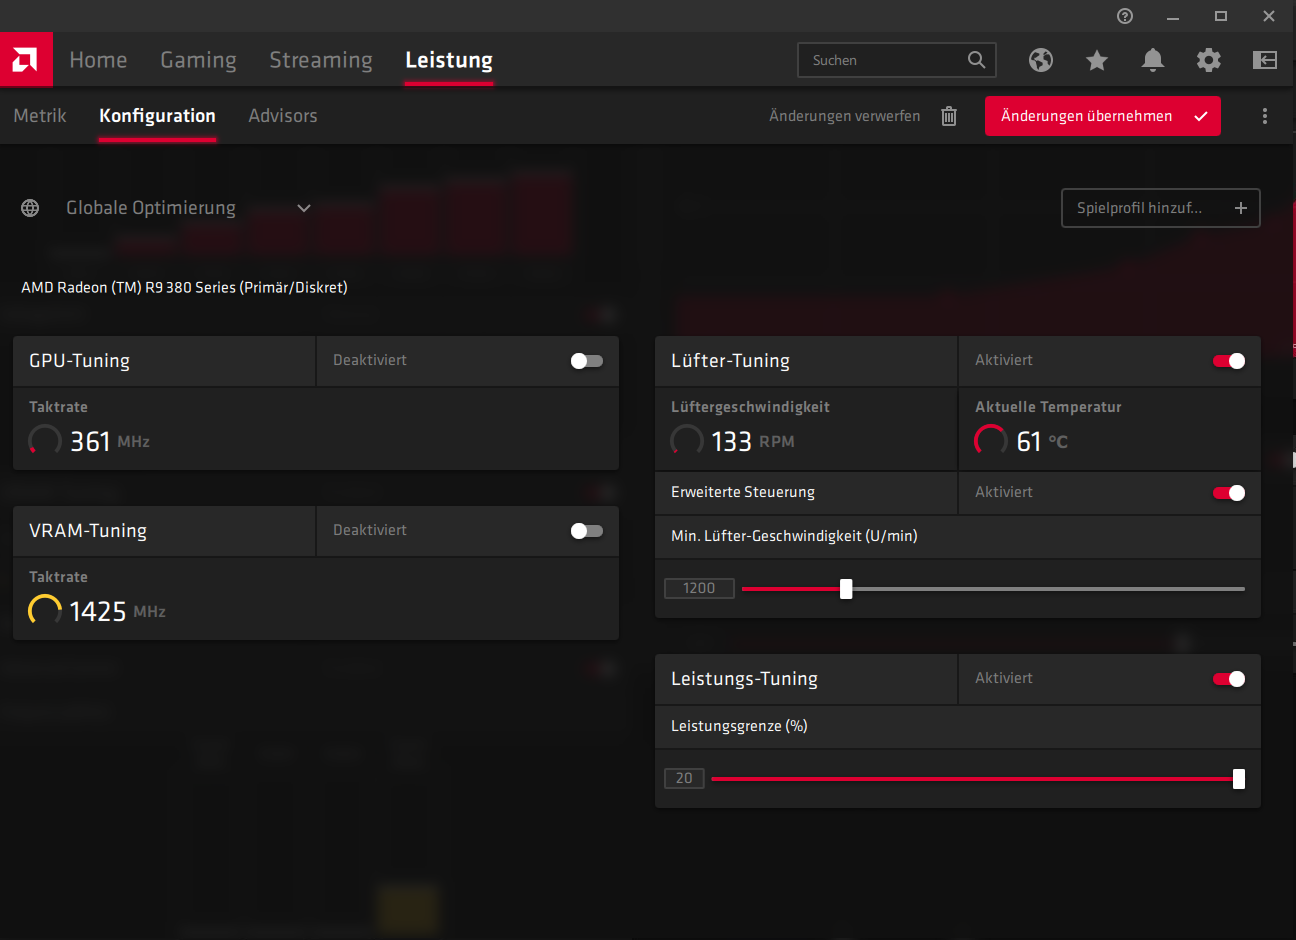Click the AMD logo icon

point(26,60)
